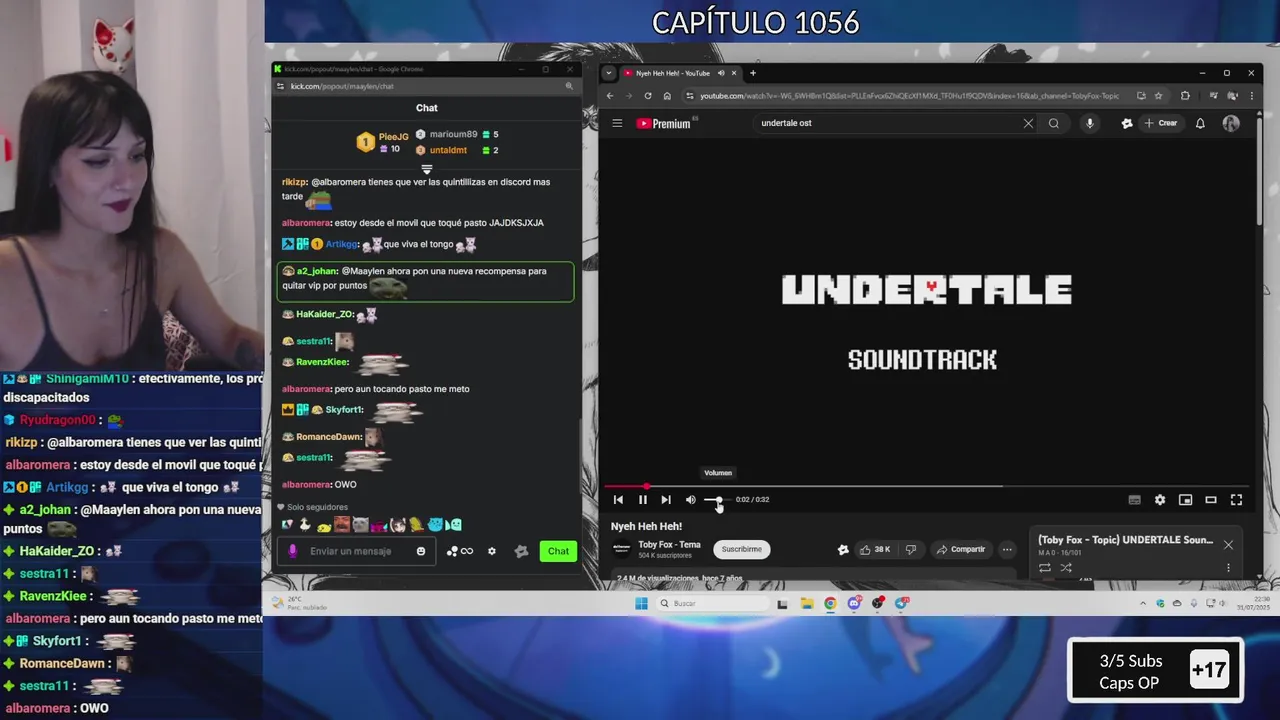
Task: Open Chrome extensions puzzle icon
Action: point(1185,96)
